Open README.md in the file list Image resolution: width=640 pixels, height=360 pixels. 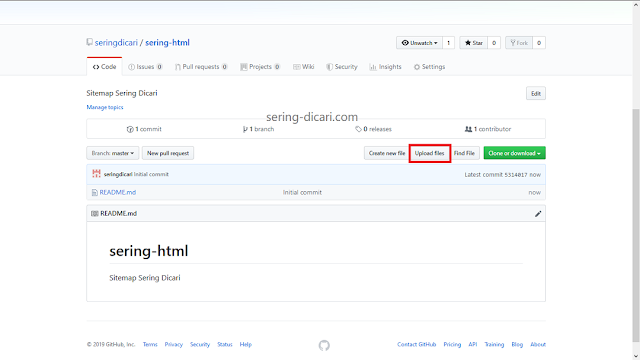[x=118, y=192]
